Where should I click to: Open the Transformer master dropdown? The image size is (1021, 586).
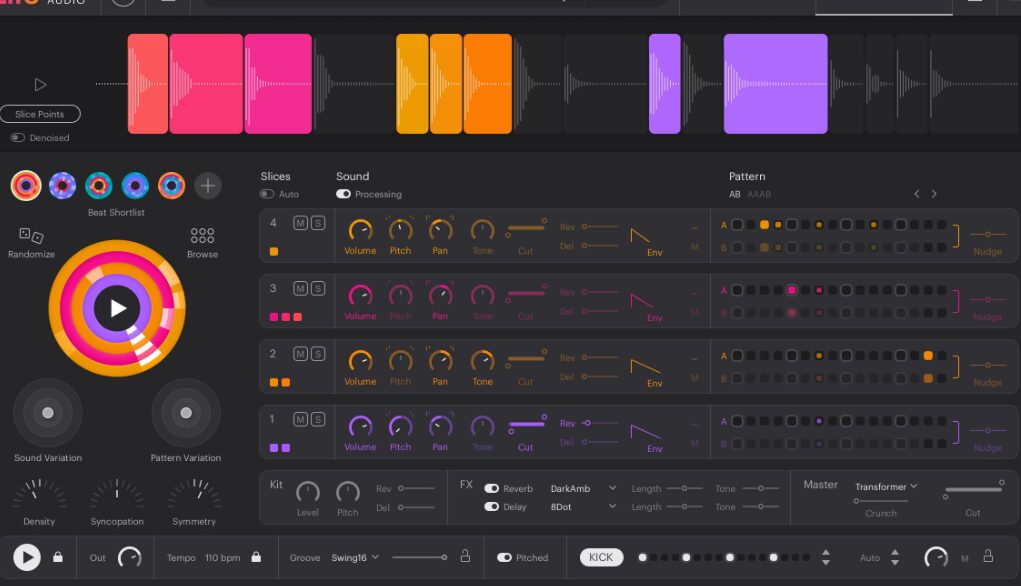(885, 487)
